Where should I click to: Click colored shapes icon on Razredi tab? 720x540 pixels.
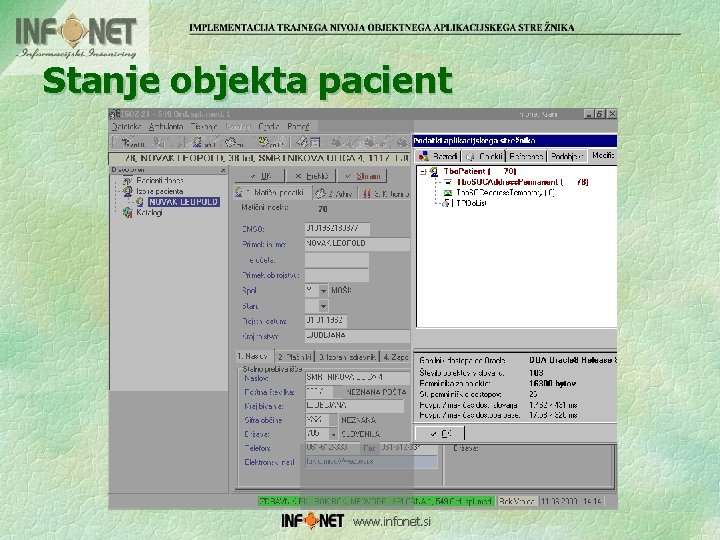coord(423,157)
